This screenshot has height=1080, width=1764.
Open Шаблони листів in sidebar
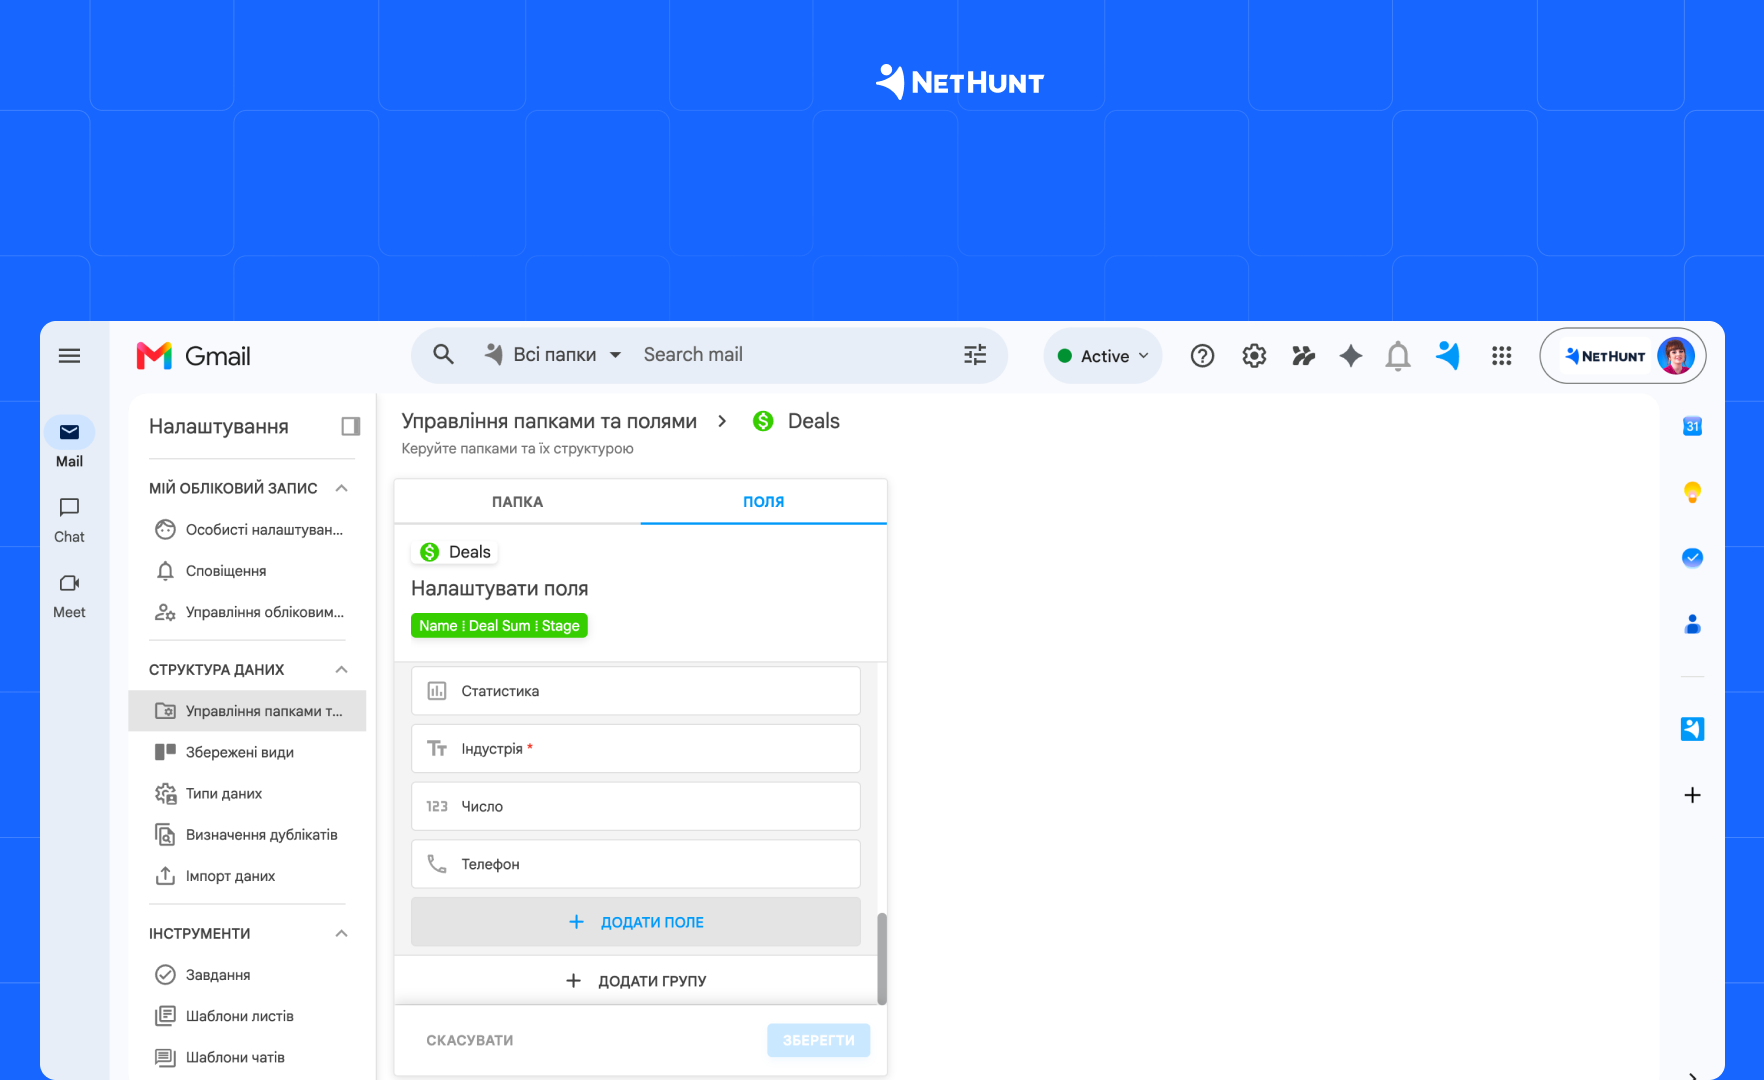point(248,1016)
